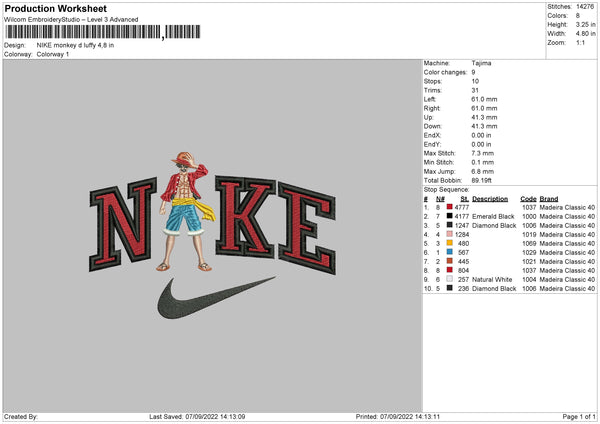Click the Colors value 8
The height and width of the screenshot is (424, 600).
tap(578, 16)
